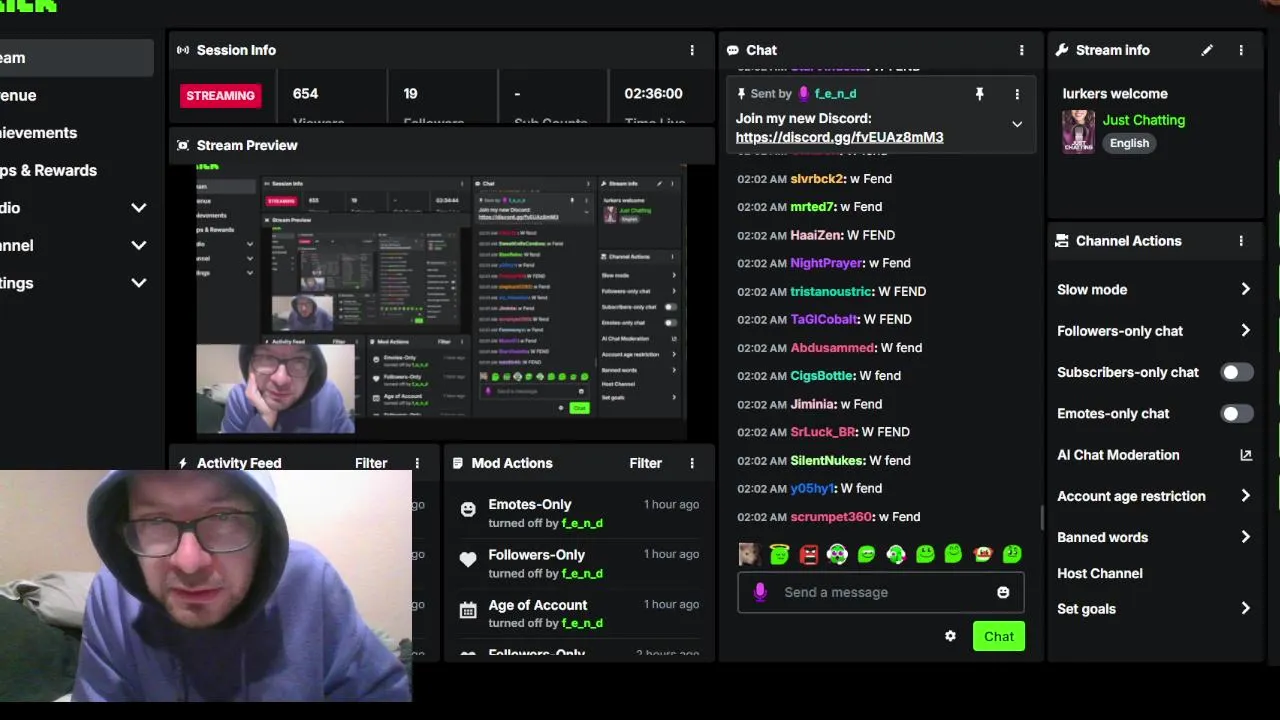Click the 'lurkers welcome' stream title
The height and width of the screenshot is (720, 1280).
click(1115, 94)
